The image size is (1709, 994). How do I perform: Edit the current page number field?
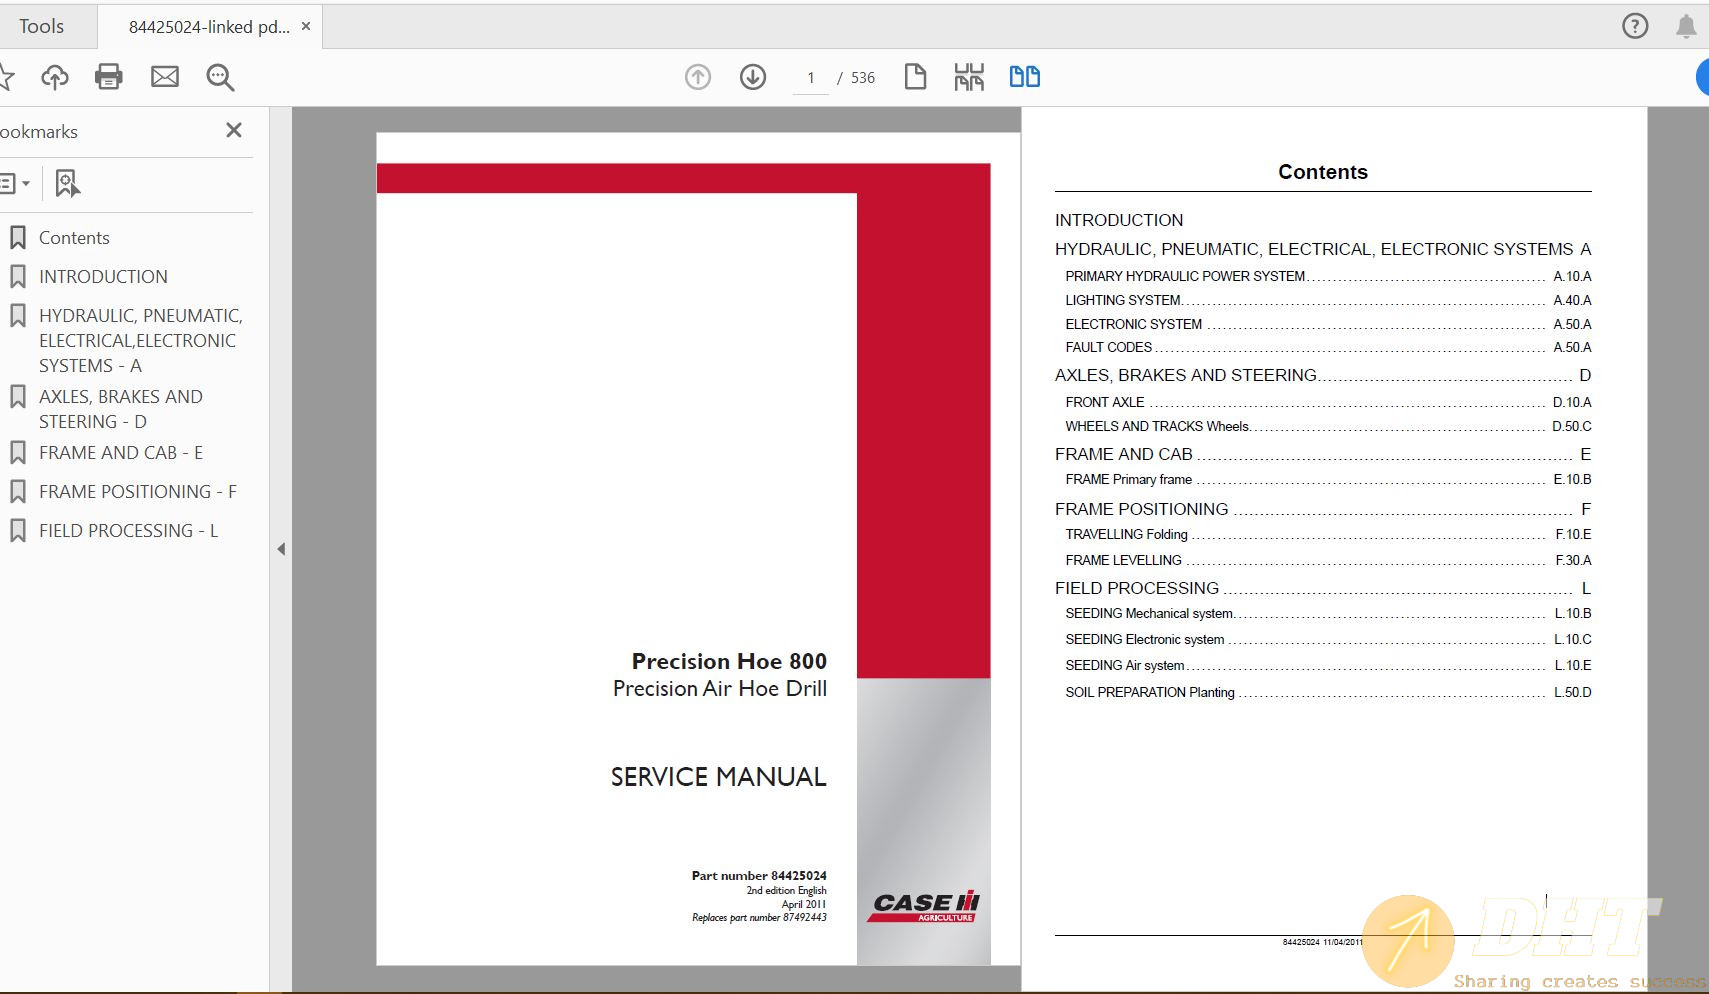[811, 78]
